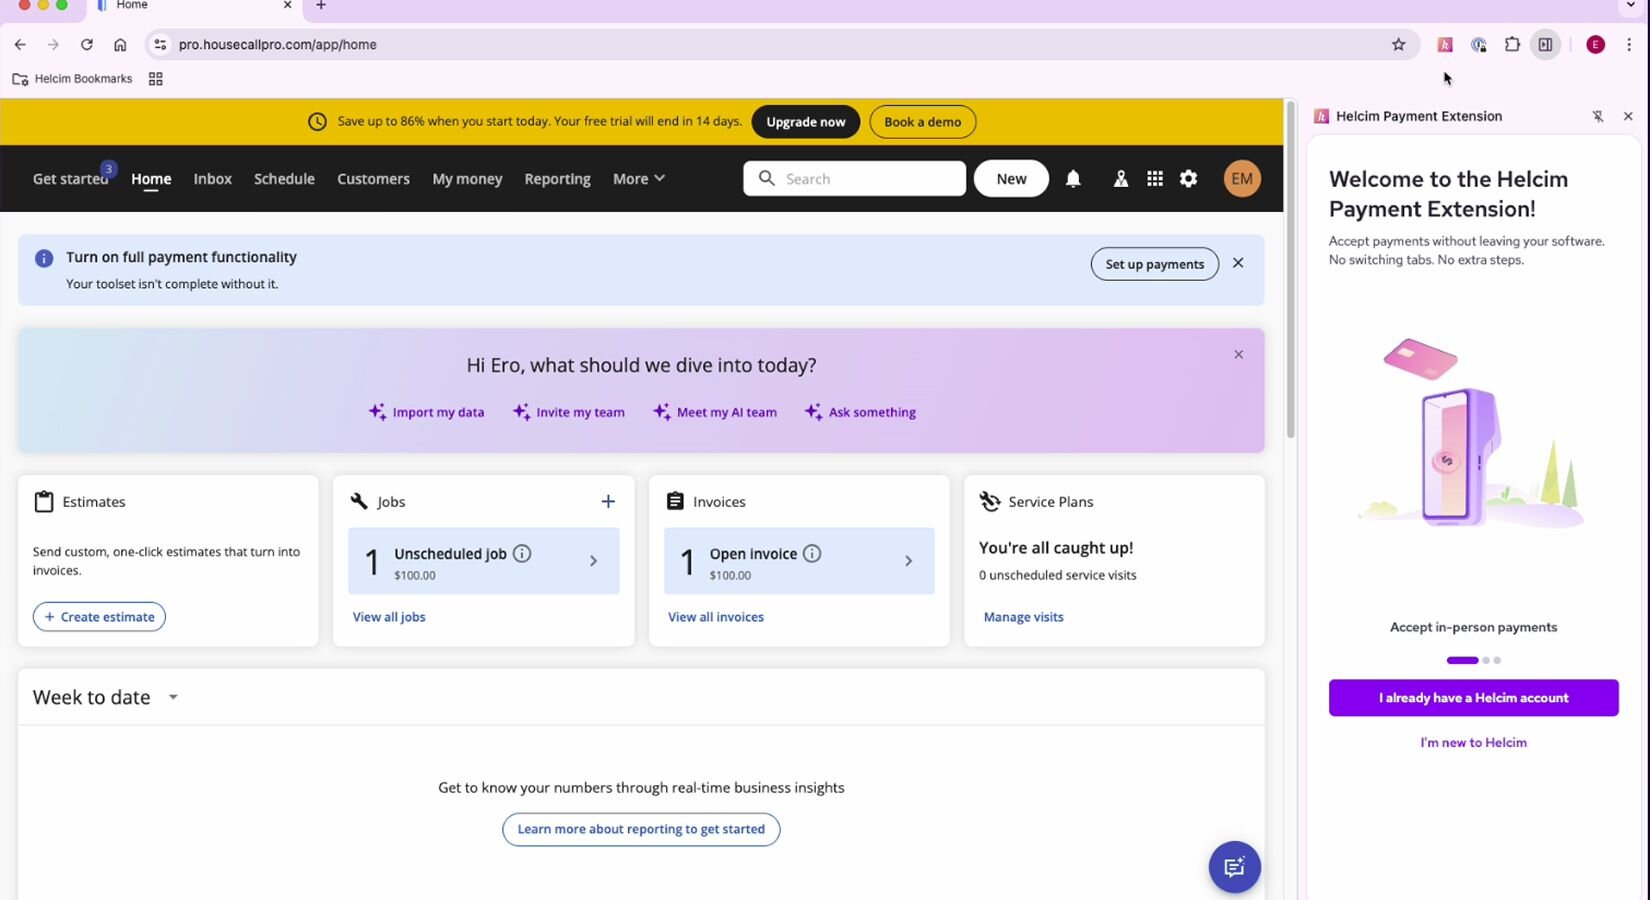Click the Helcim extension icon in the browser toolbar
Image resolution: width=1650 pixels, height=900 pixels.
(x=1444, y=45)
